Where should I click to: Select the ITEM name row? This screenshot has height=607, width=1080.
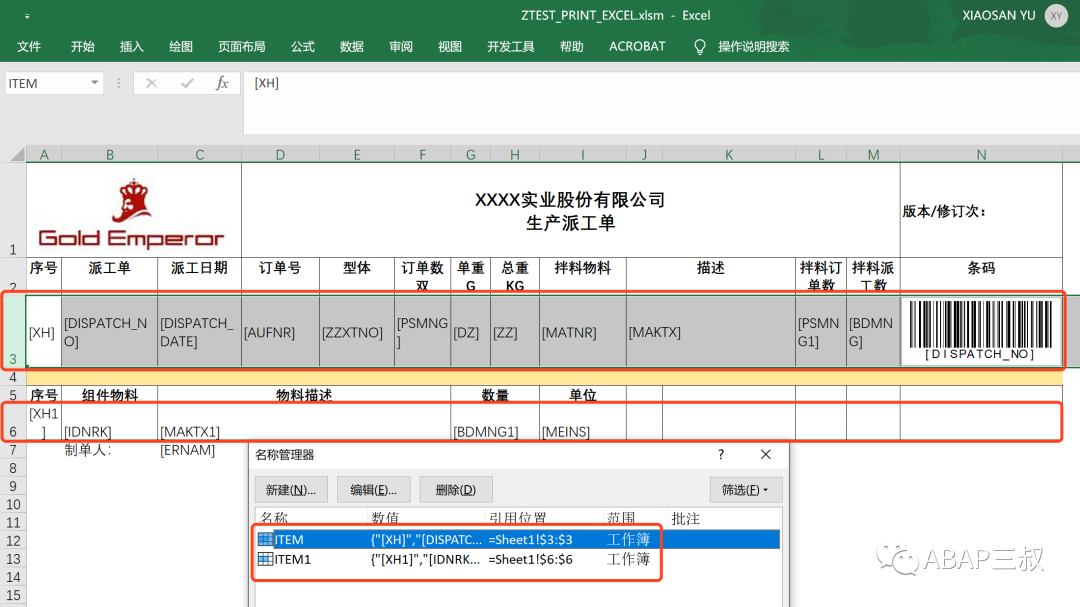click(x=518, y=539)
